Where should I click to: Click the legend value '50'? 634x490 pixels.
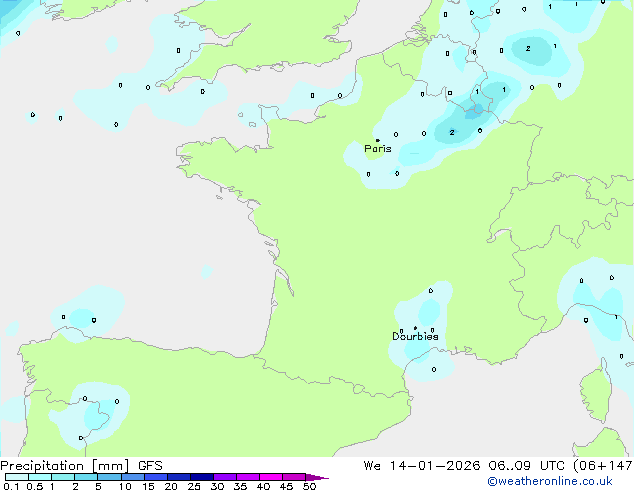pos(309,486)
